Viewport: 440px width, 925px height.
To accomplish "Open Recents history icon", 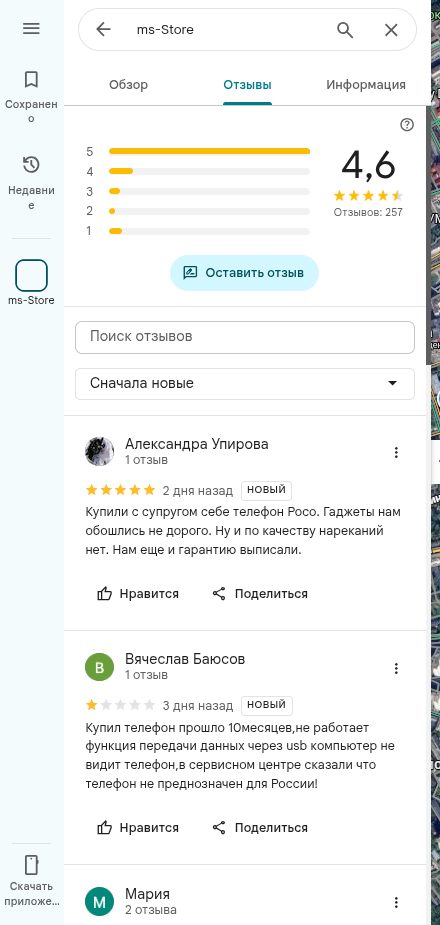I will 31,165.
